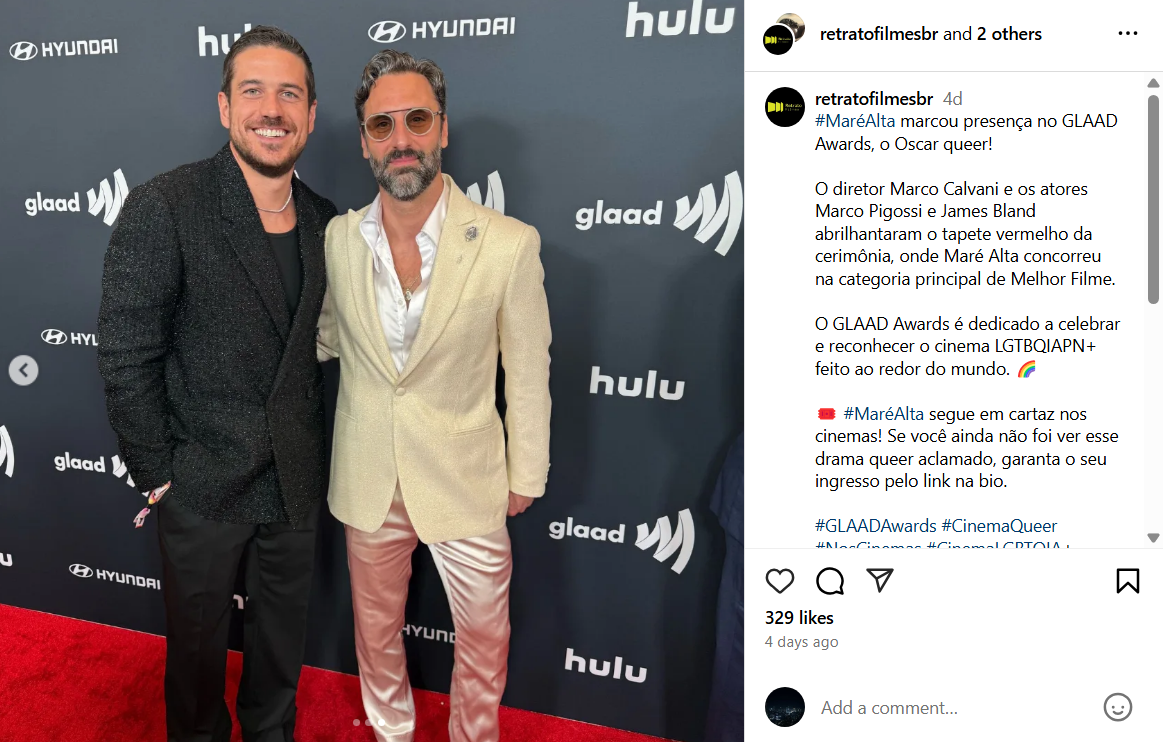Open the #GLAADAwards hashtag
Viewport: 1163px width, 742px height.
[x=875, y=526]
